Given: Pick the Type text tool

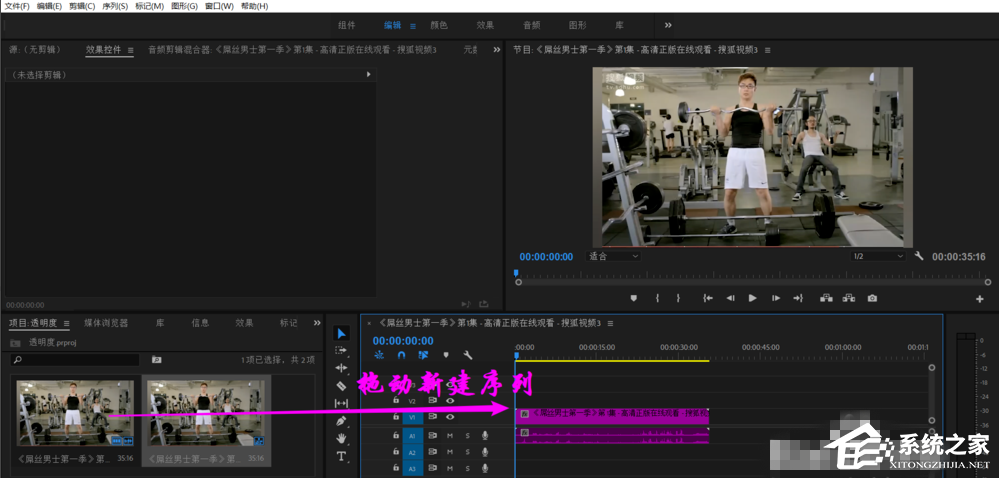Looking at the screenshot, I should click(x=341, y=456).
